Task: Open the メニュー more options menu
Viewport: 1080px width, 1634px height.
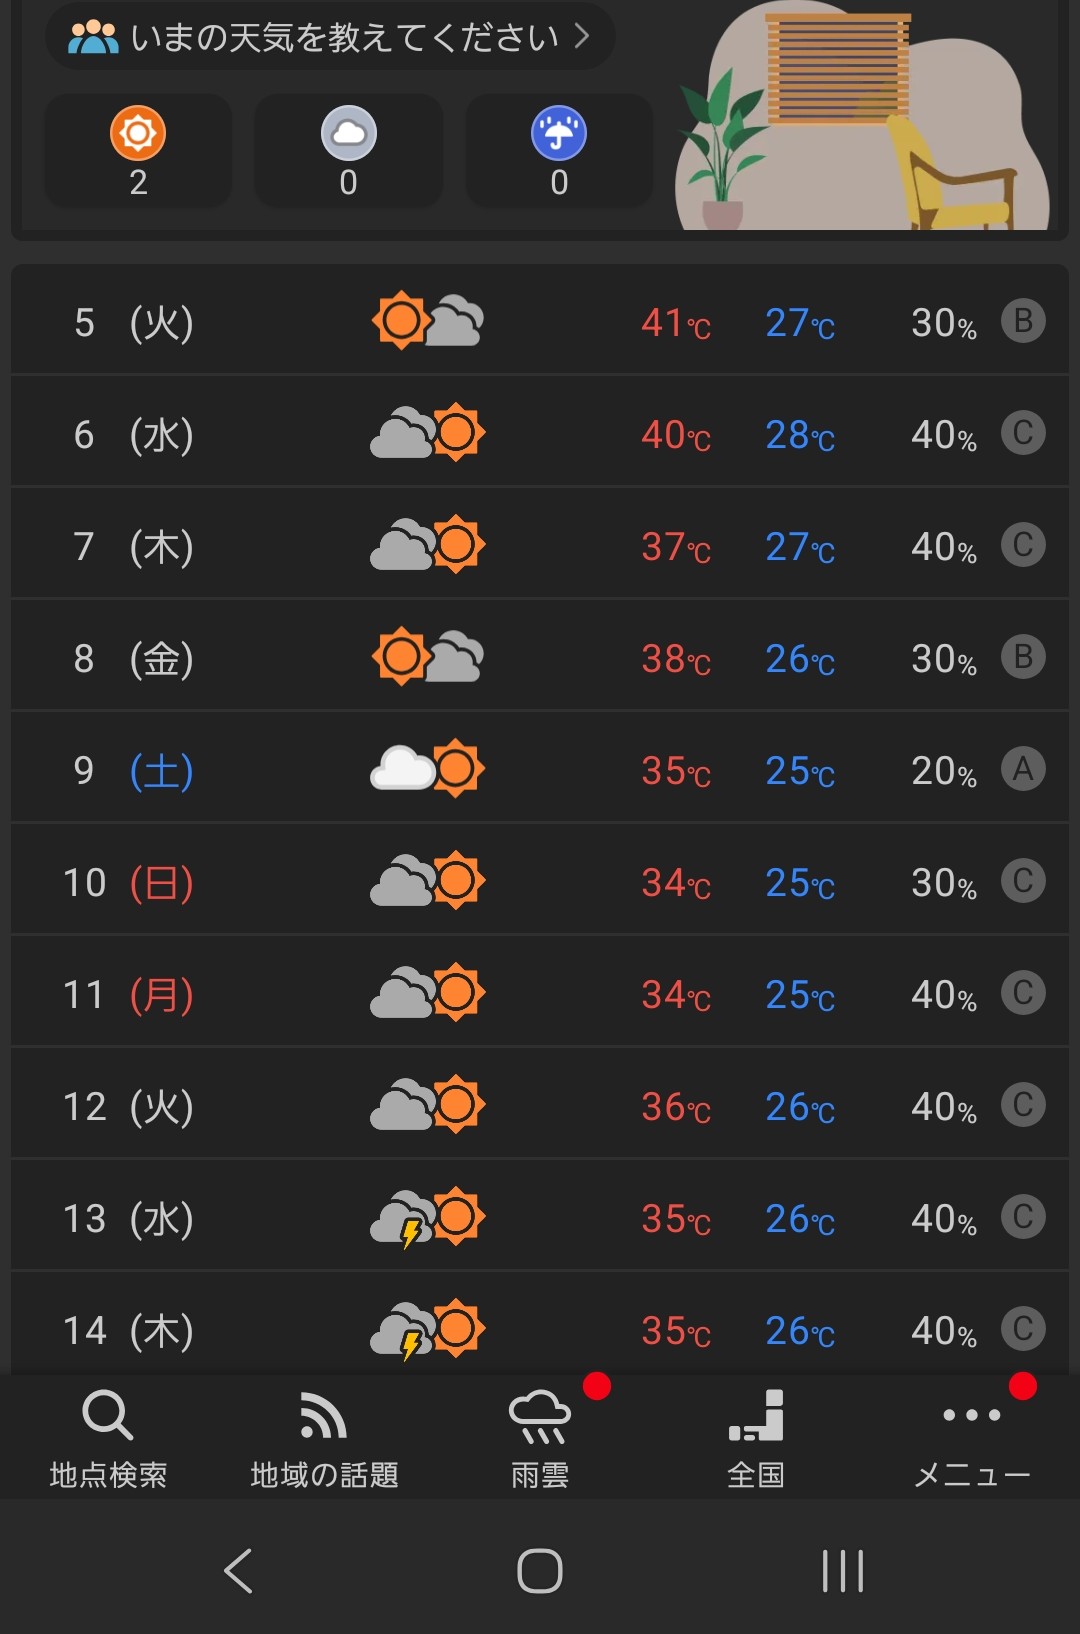Action: [972, 1437]
